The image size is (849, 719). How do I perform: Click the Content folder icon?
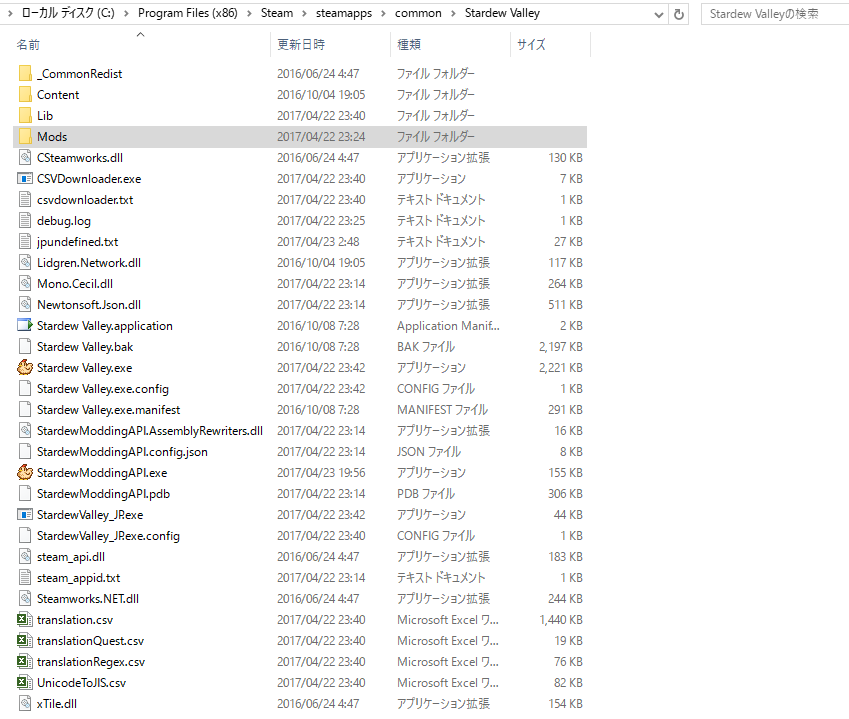tap(25, 95)
